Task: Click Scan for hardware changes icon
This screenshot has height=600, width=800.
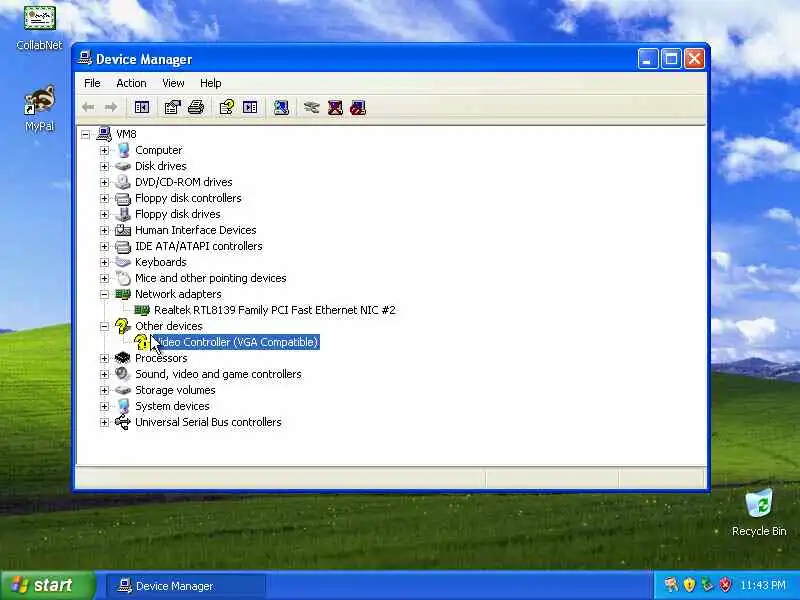Action: coord(281,107)
